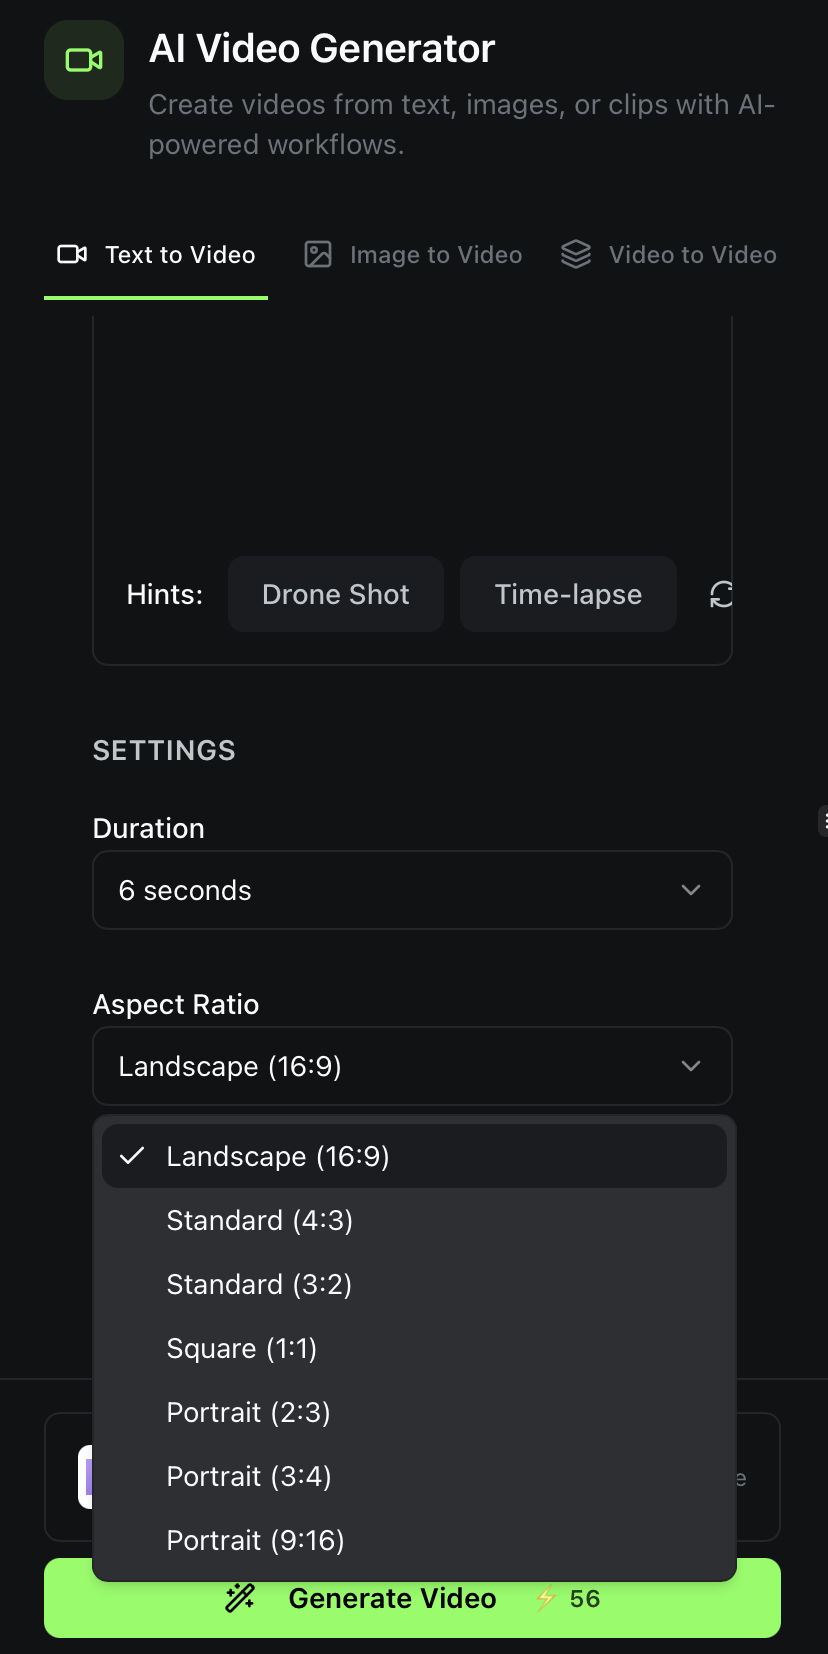The width and height of the screenshot is (828, 1654).
Task: Click the checkmark beside Landscape (16:9)
Action: (x=132, y=1156)
